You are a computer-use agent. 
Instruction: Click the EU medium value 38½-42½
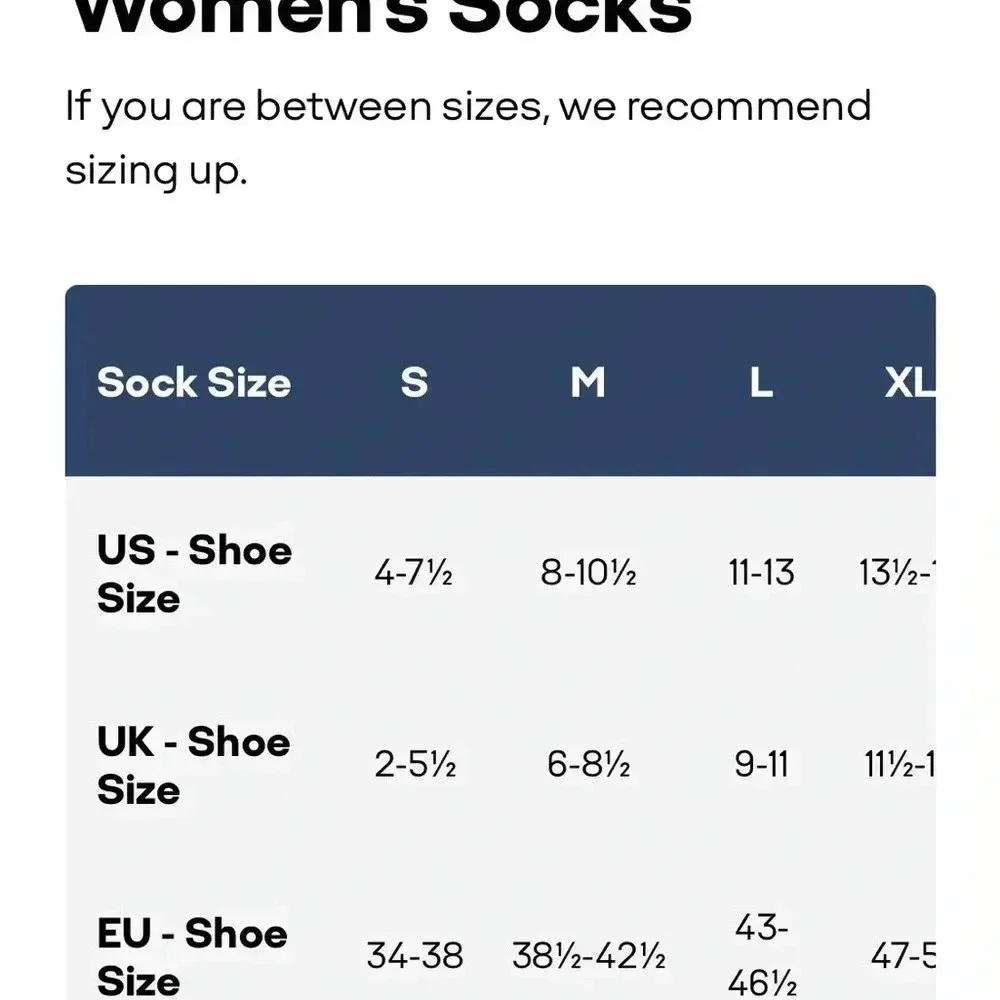(589, 955)
